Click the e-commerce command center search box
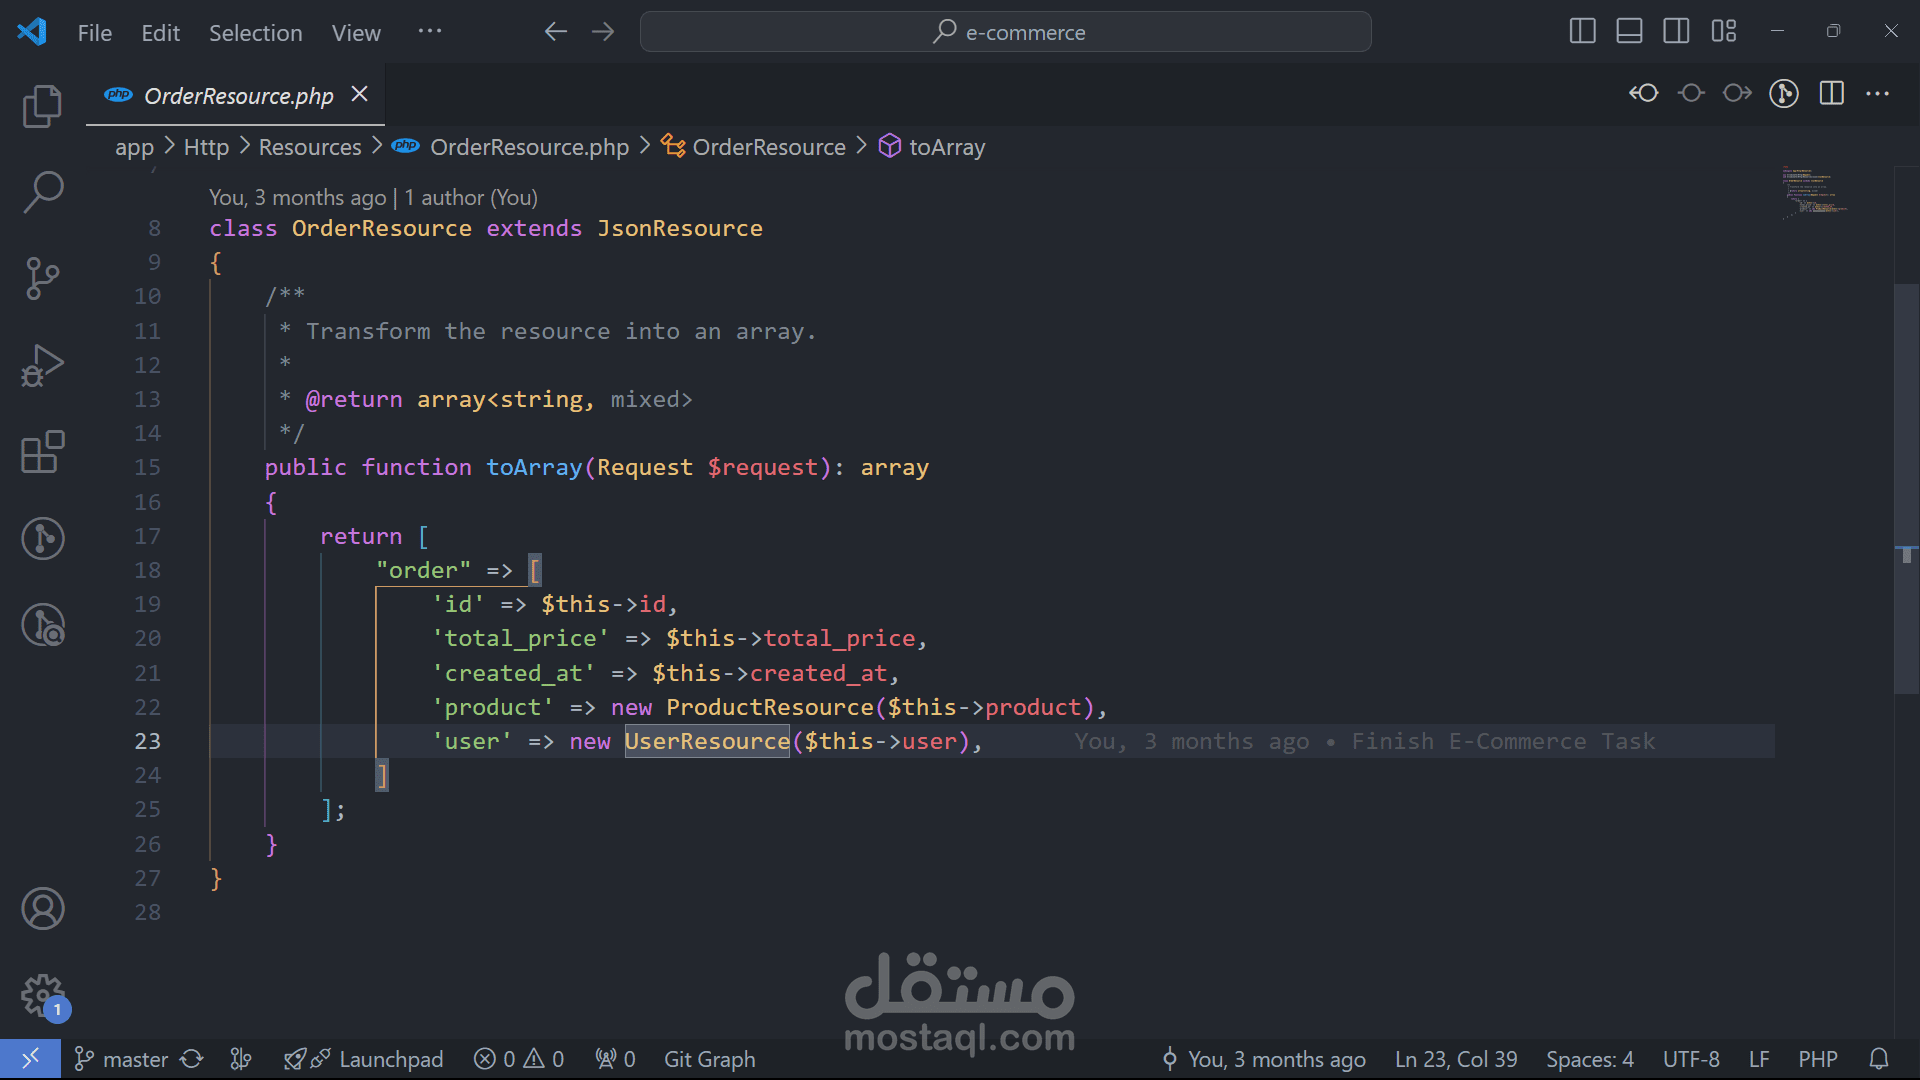1920x1080 pixels. click(x=1005, y=32)
